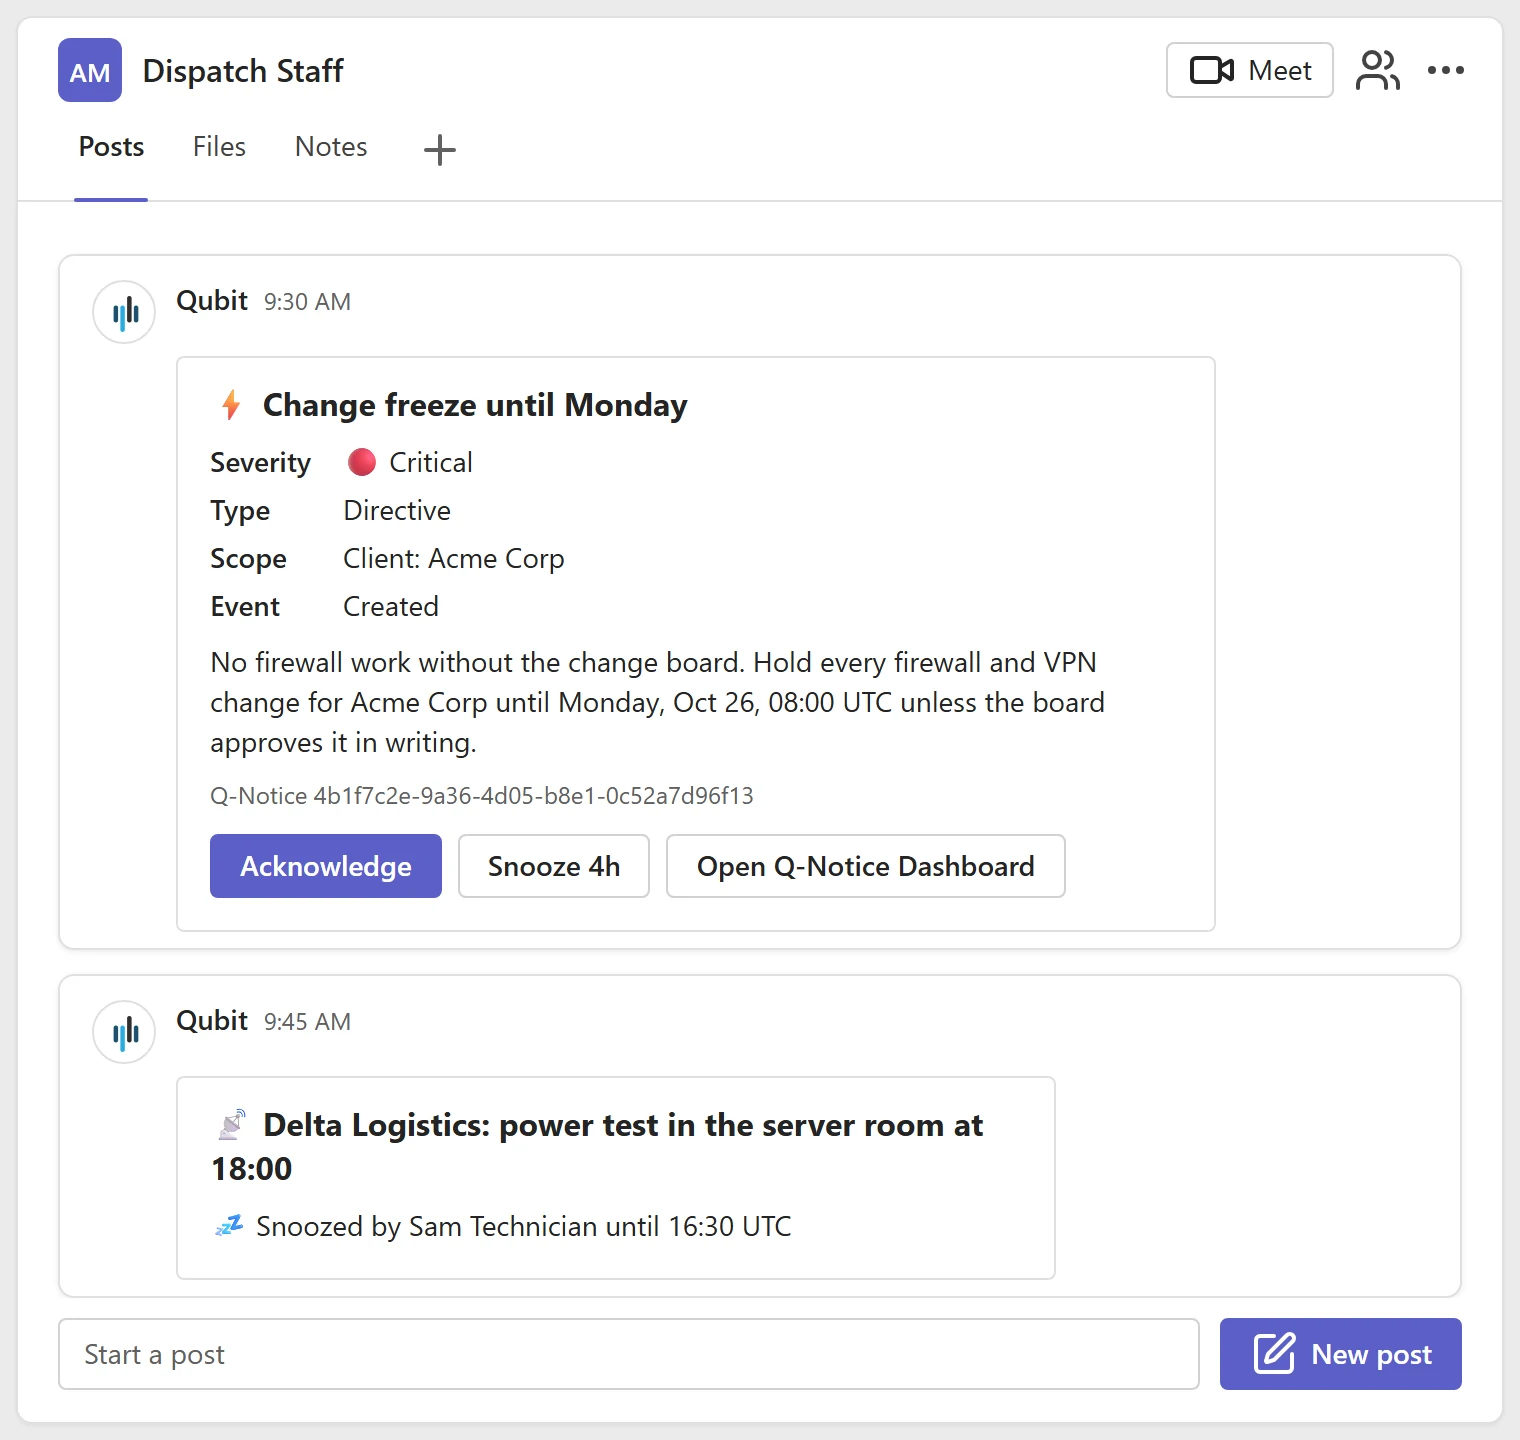Click the red Critical severity indicator

[362, 462]
